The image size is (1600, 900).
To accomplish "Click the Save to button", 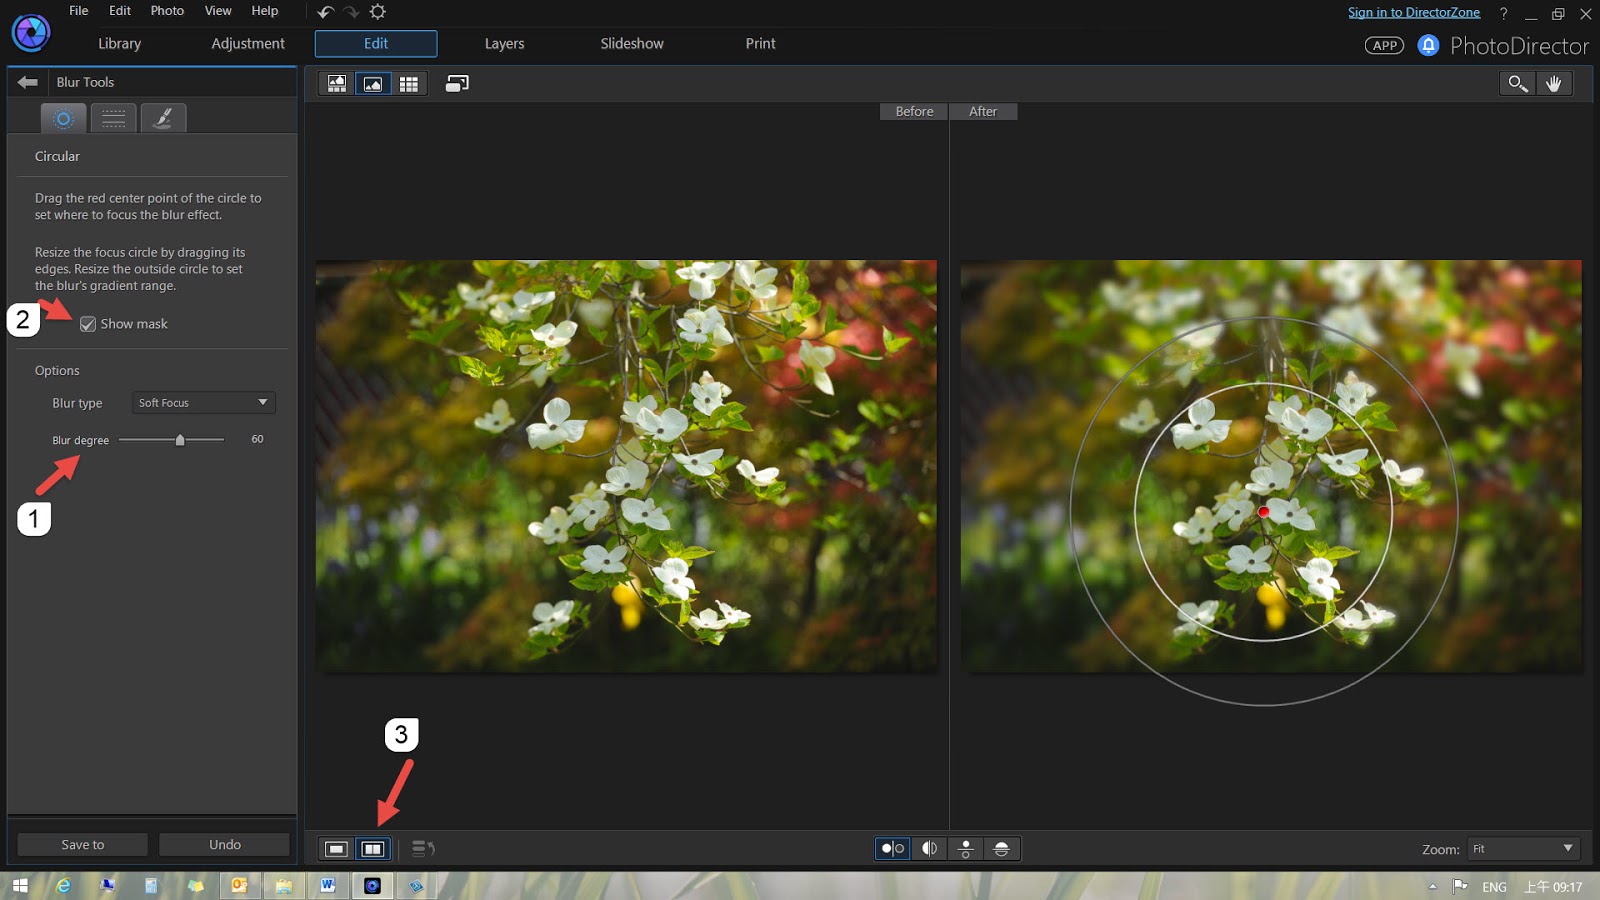I will point(81,844).
